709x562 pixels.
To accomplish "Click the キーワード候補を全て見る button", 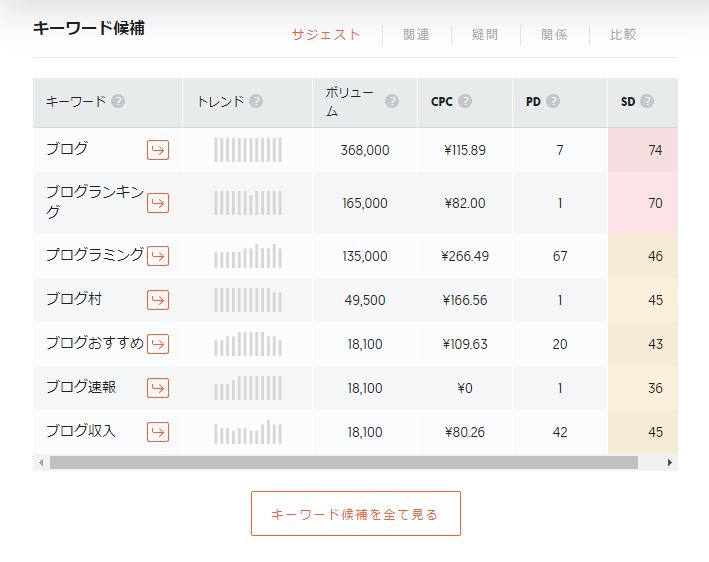I will click(x=355, y=514).
